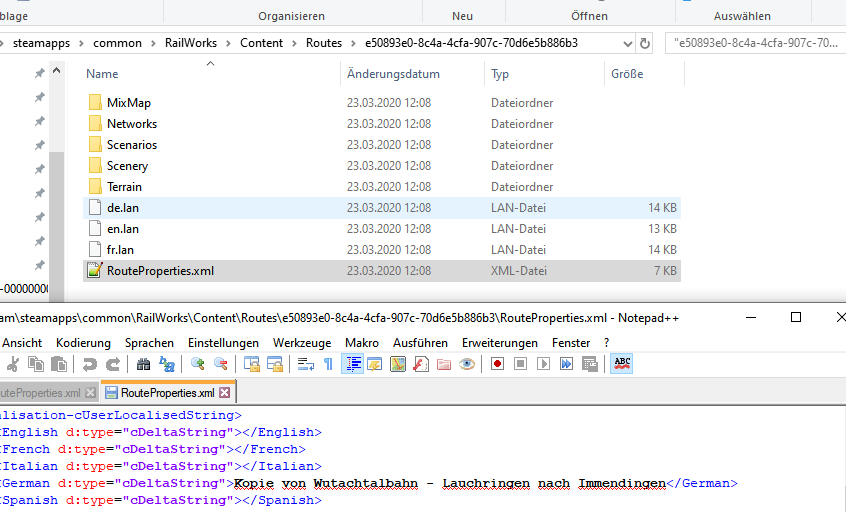Click the Zoom In magnifier icon
The width and height of the screenshot is (846, 512).
198,364
